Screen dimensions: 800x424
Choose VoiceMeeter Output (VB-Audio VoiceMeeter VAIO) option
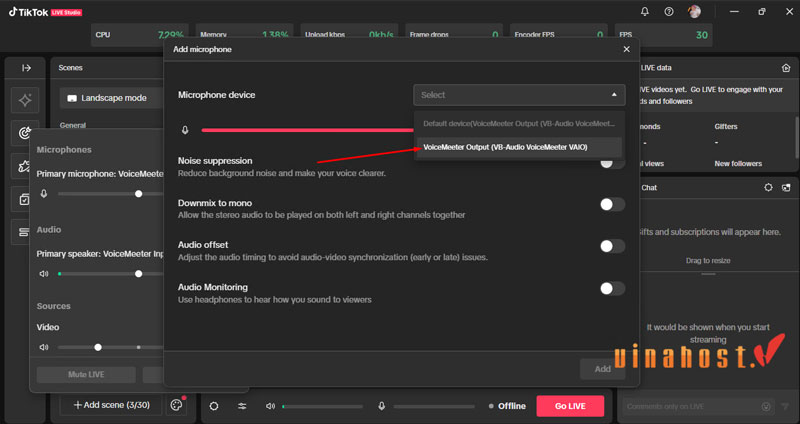(x=519, y=147)
